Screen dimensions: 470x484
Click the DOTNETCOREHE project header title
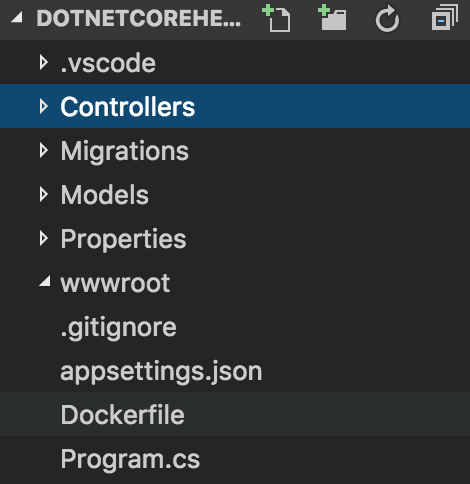click(139, 18)
